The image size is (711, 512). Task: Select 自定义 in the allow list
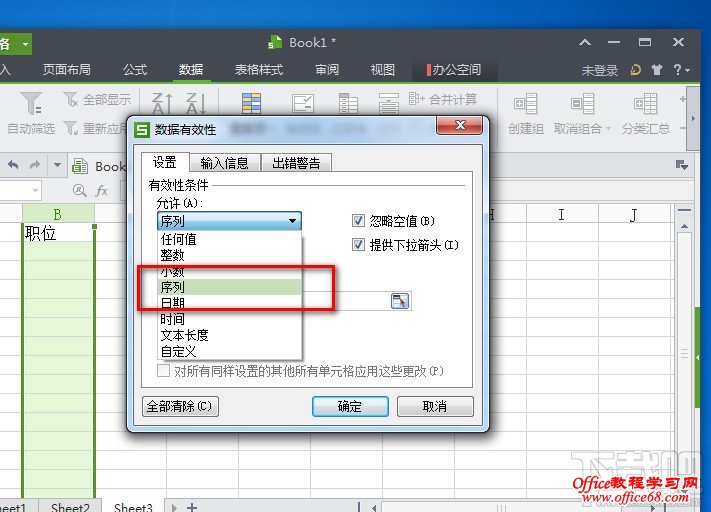(x=229, y=351)
